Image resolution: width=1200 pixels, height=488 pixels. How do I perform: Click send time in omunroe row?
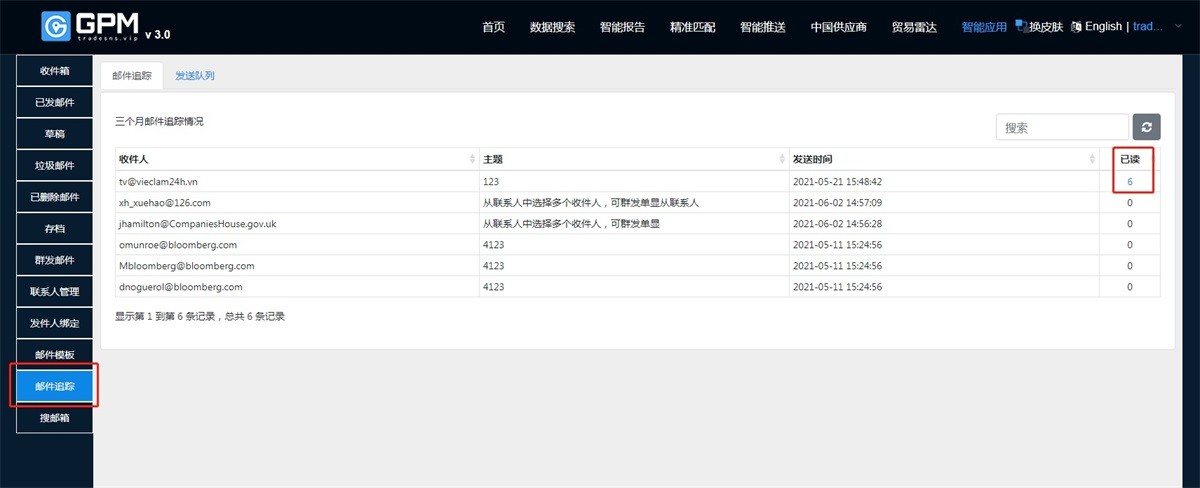tap(837, 244)
